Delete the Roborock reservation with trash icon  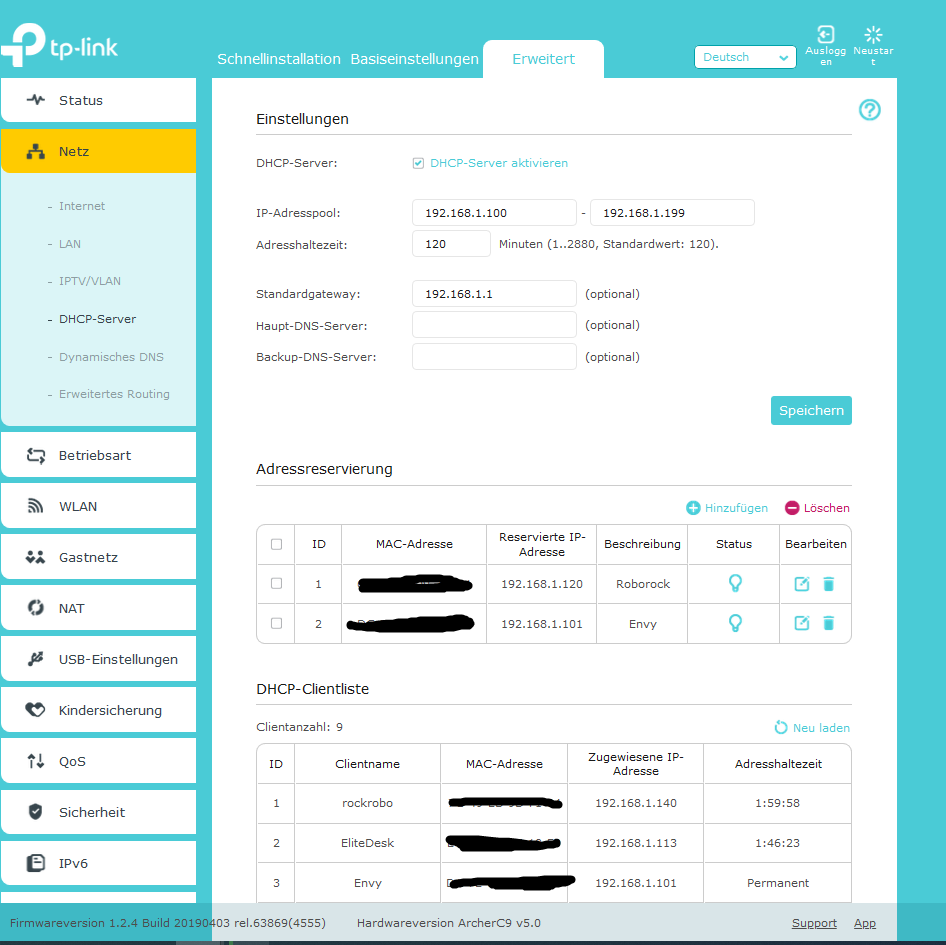828,584
